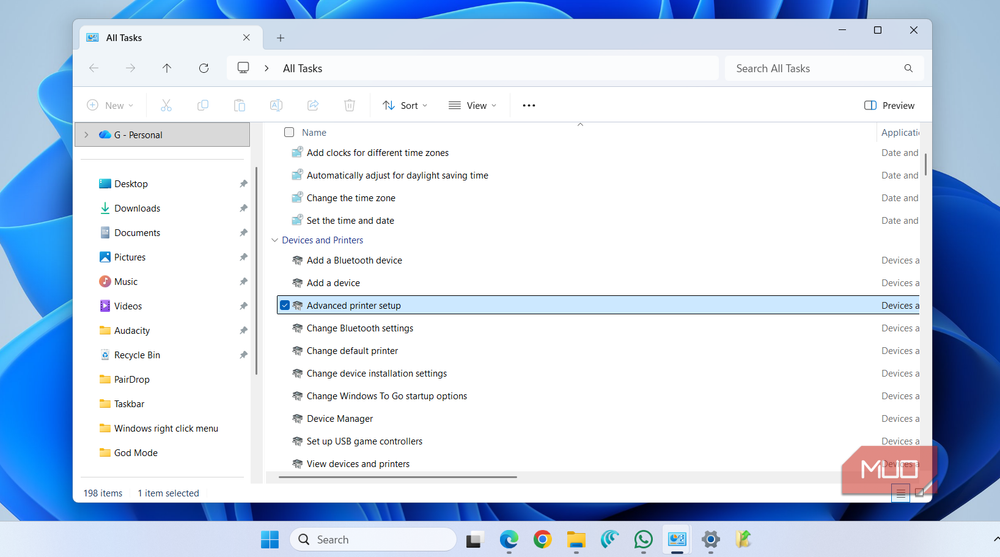Click the search magnifier icon

coord(908,68)
